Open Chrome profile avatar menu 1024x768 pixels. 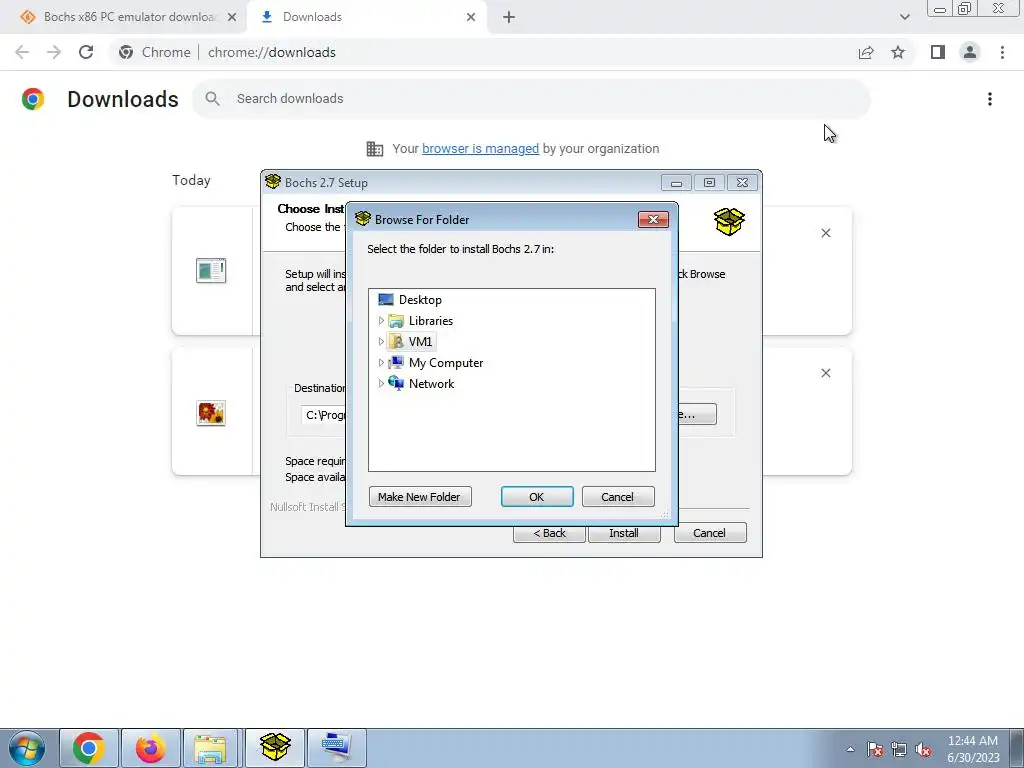point(970,52)
